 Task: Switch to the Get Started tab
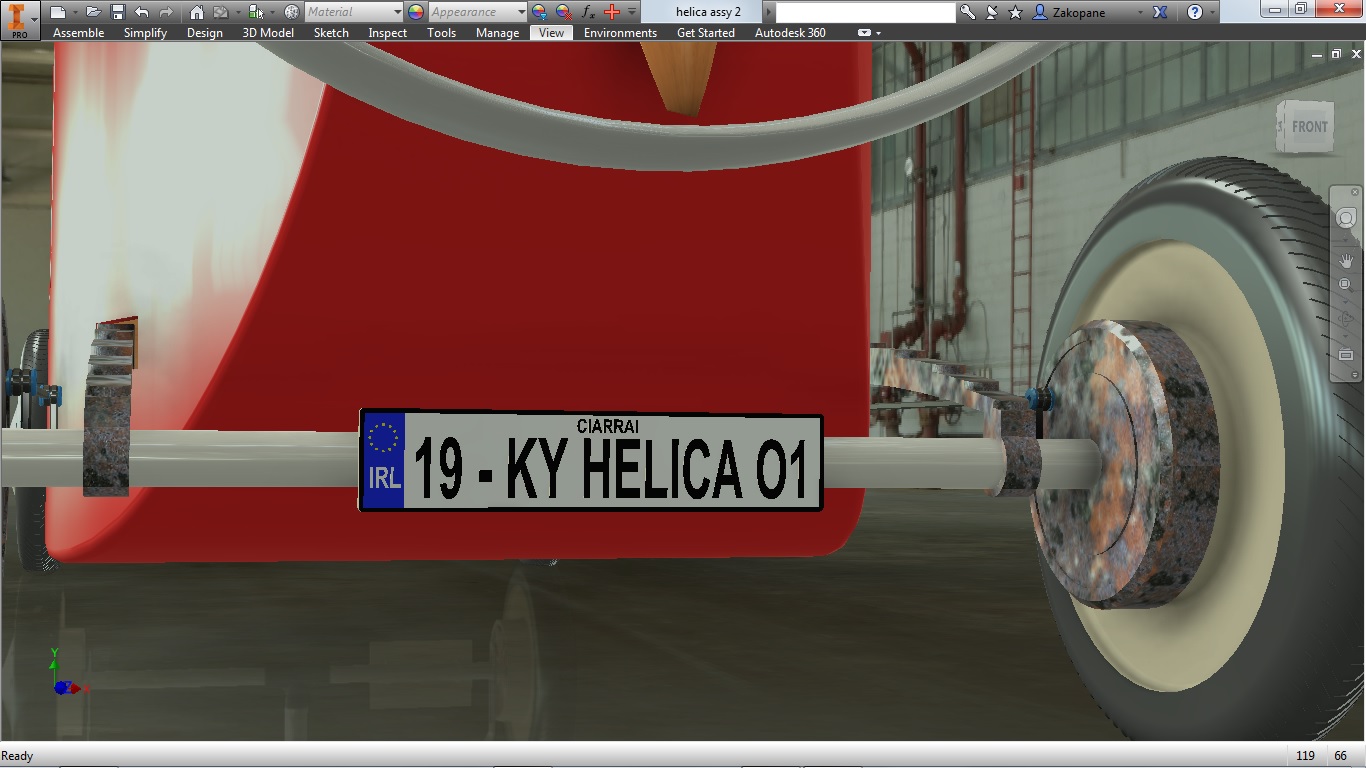(x=706, y=33)
